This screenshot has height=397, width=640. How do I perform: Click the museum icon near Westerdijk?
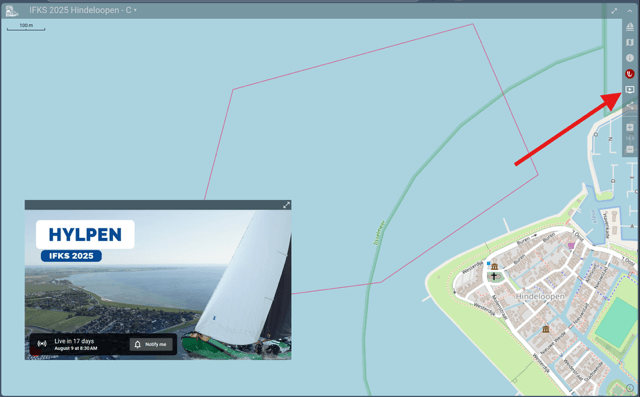494,266
